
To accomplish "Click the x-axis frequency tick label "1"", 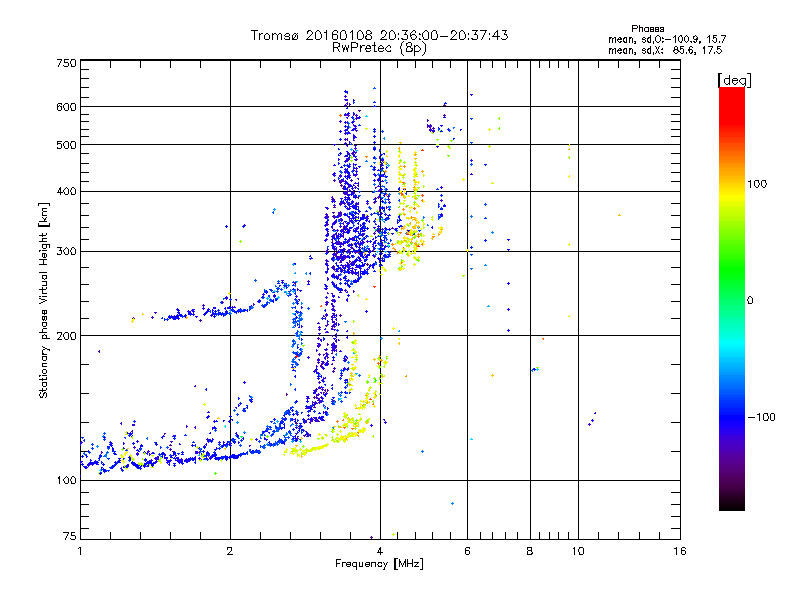I will (x=80, y=551).
